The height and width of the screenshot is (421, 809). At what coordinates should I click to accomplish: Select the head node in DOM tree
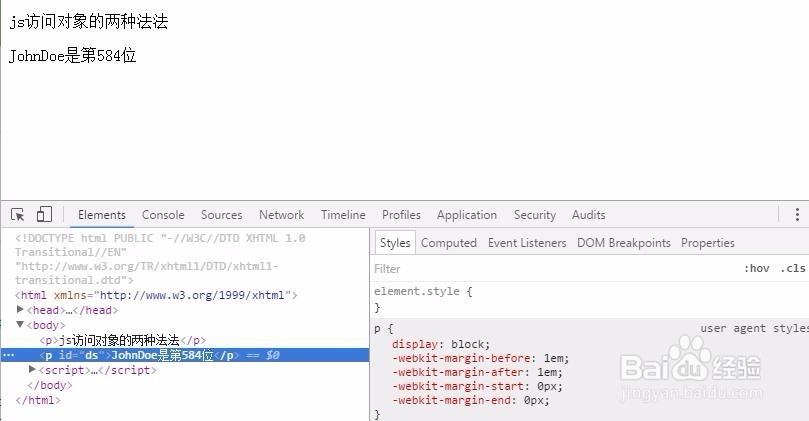(x=72, y=310)
